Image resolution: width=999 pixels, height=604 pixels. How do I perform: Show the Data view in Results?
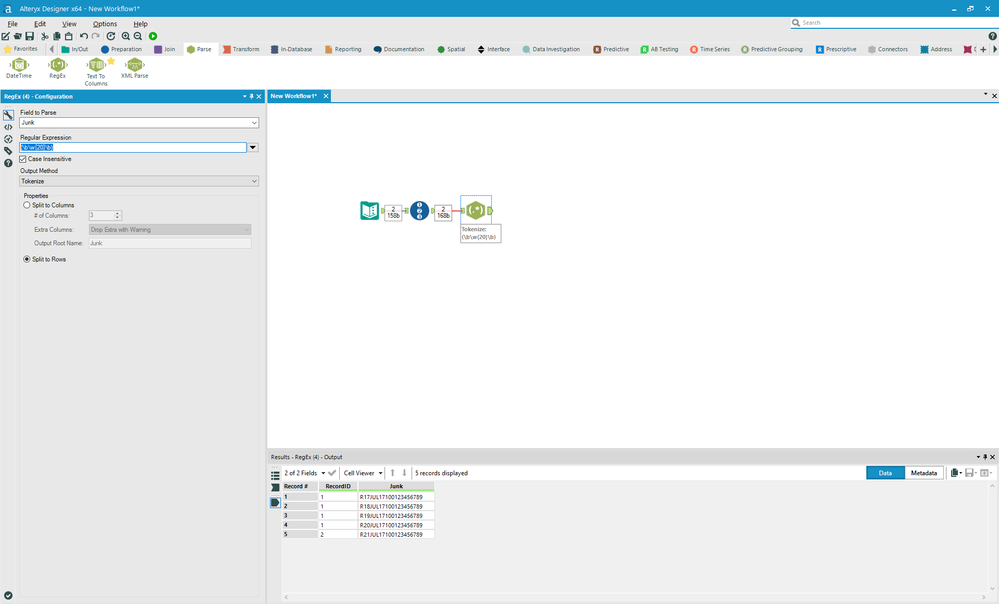pyautogui.click(x=885, y=473)
